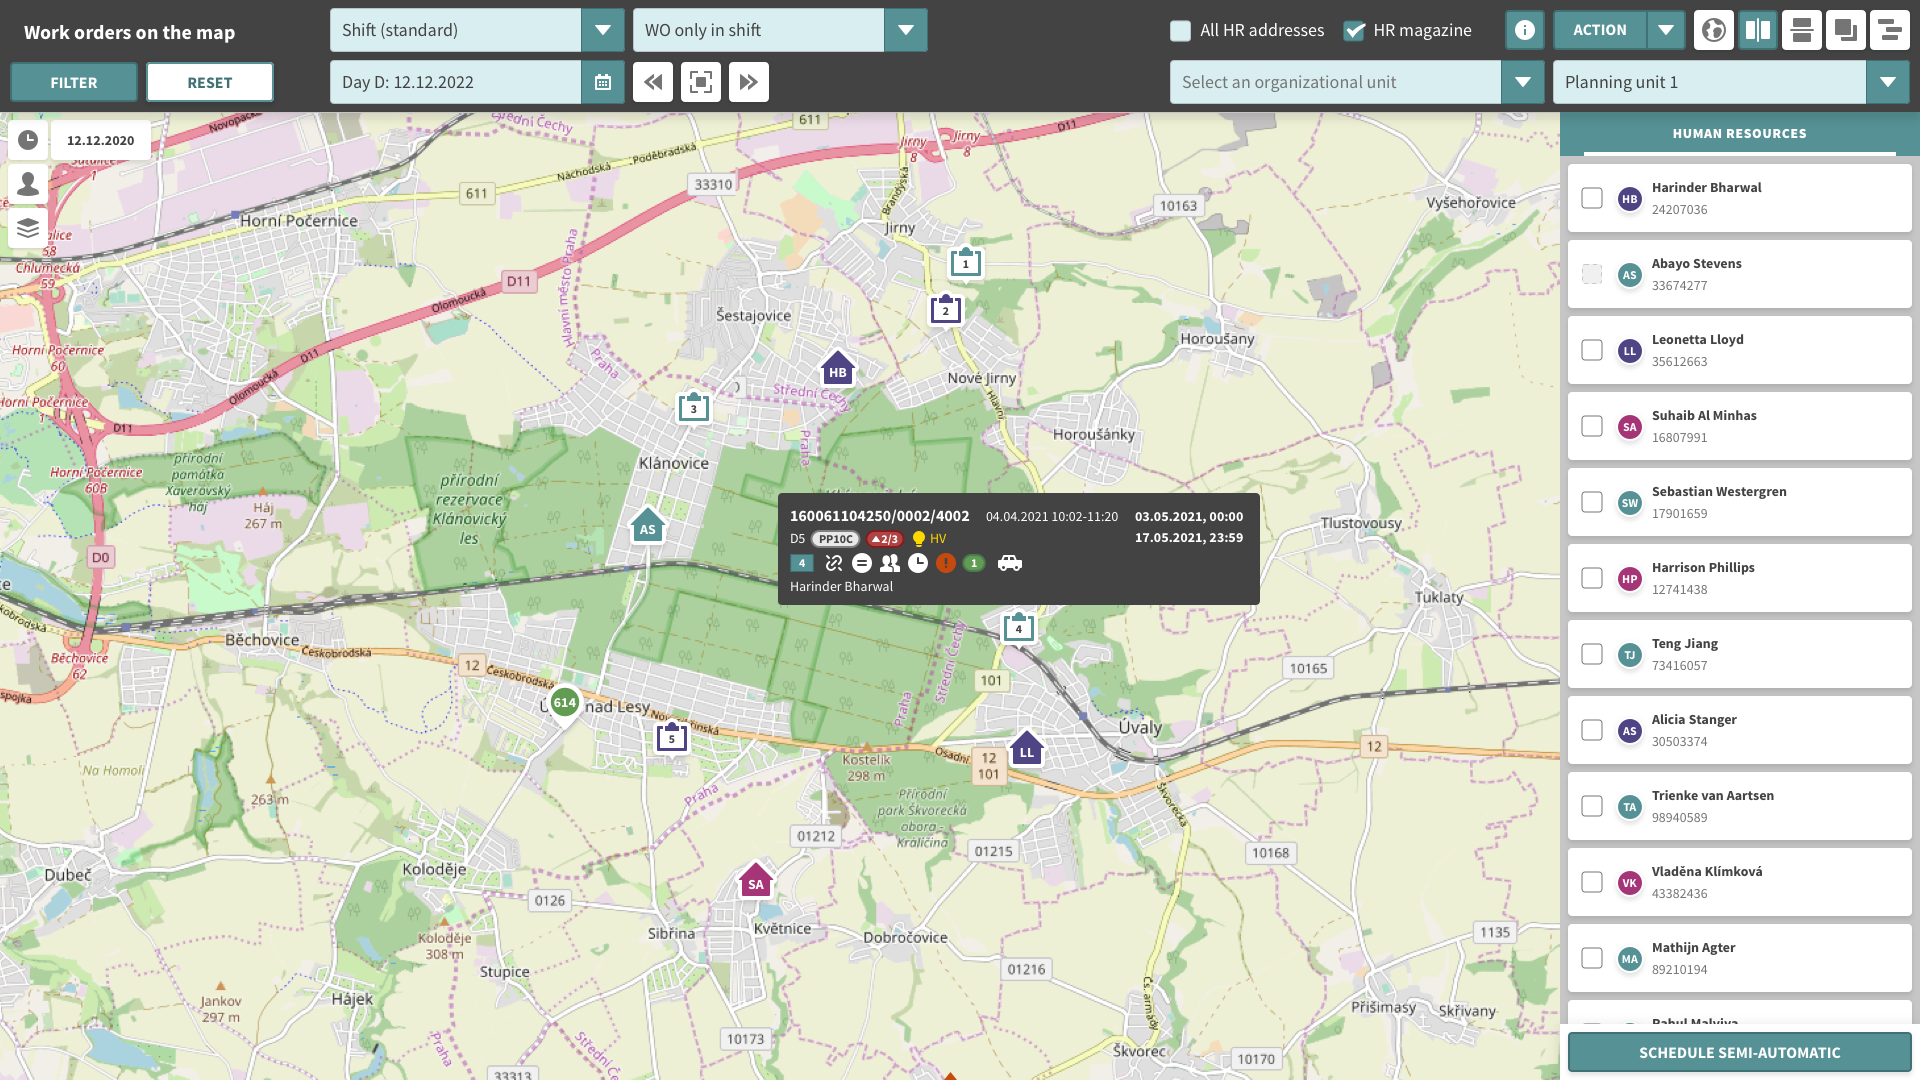Enable the All HR addresses checkbox
The image size is (1920, 1080).
(x=1181, y=31)
